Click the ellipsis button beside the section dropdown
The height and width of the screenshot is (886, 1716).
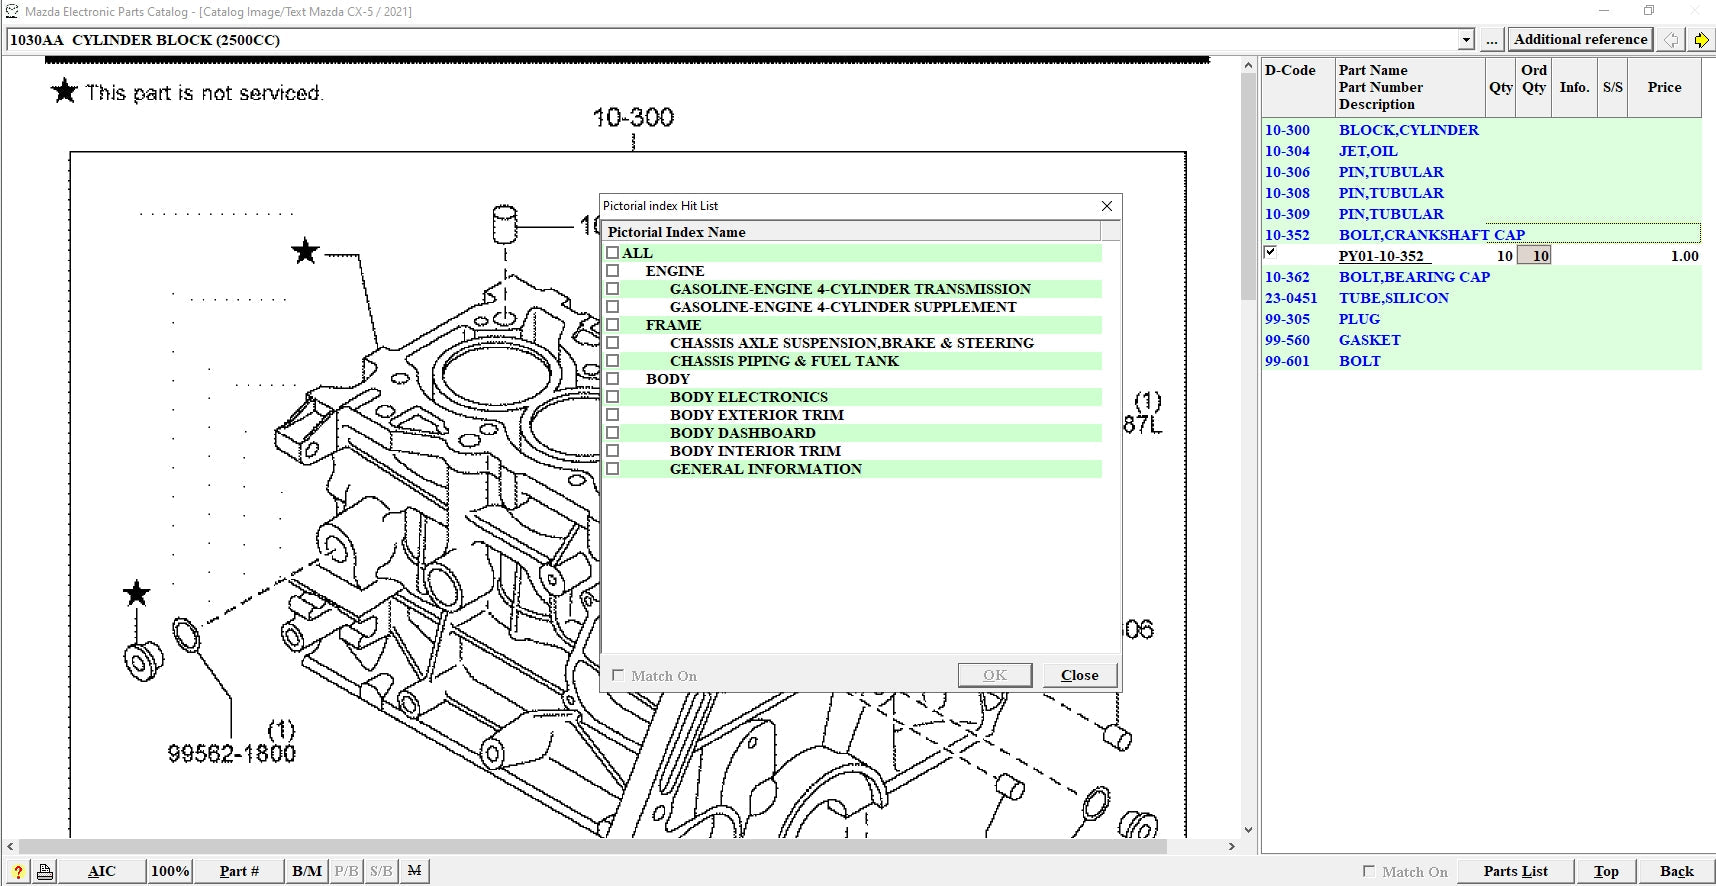[x=1491, y=40]
